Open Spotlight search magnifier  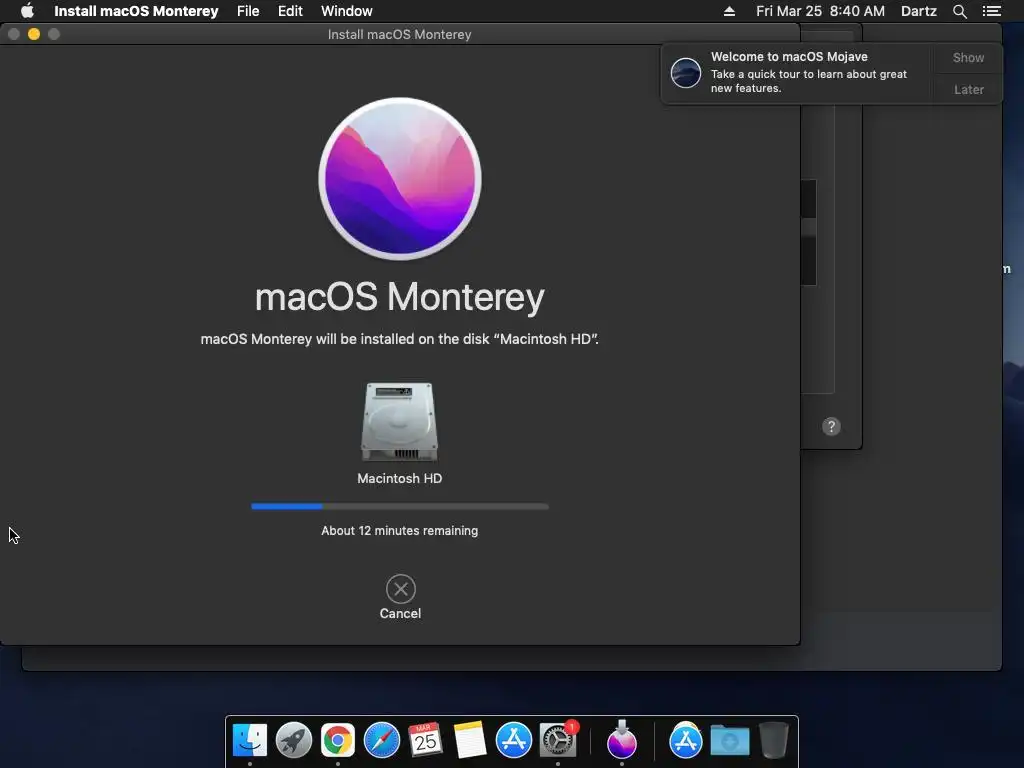pos(959,11)
